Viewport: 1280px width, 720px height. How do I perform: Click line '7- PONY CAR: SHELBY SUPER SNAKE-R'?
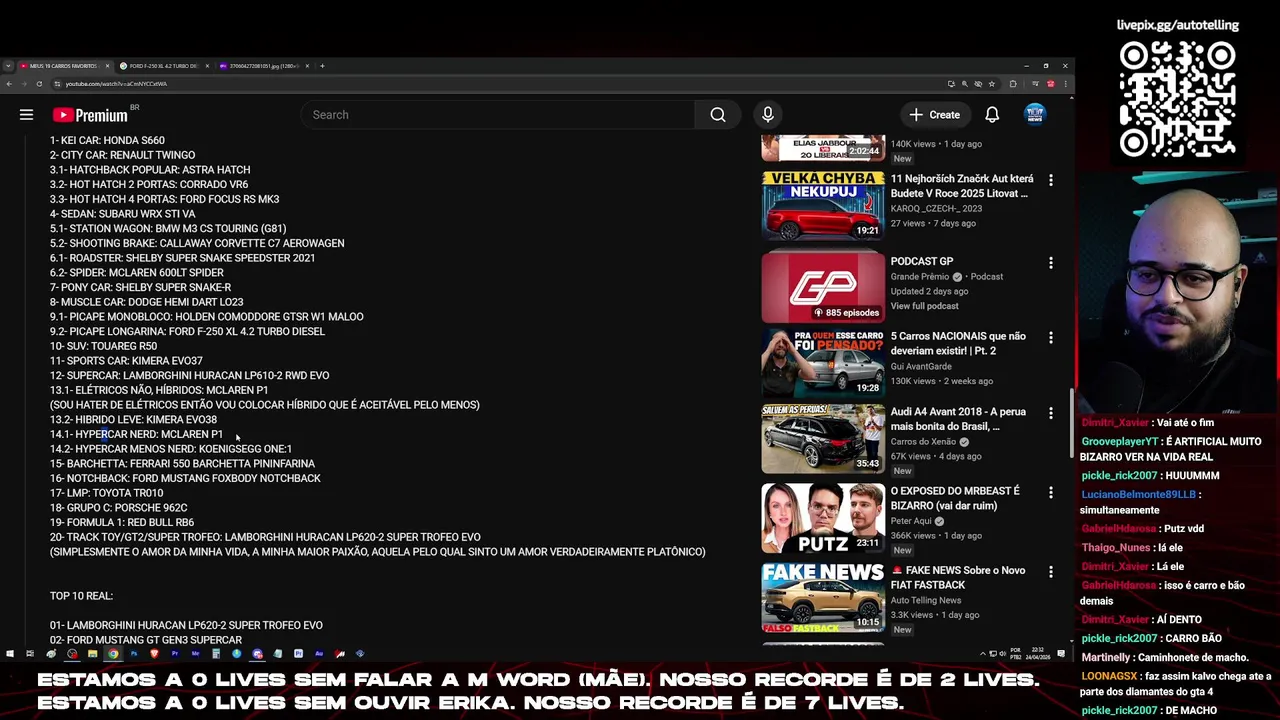(140, 287)
